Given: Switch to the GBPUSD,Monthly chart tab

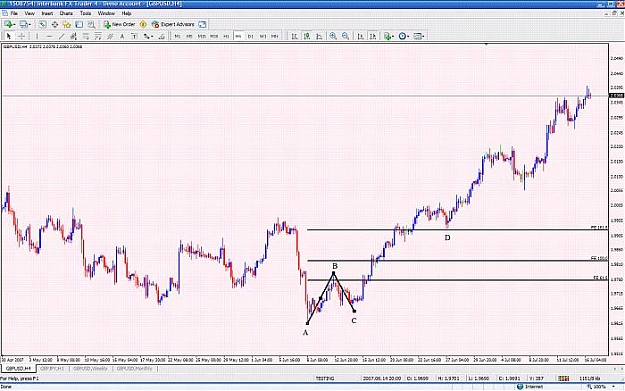Looking at the screenshot, I should pos(134,369).
